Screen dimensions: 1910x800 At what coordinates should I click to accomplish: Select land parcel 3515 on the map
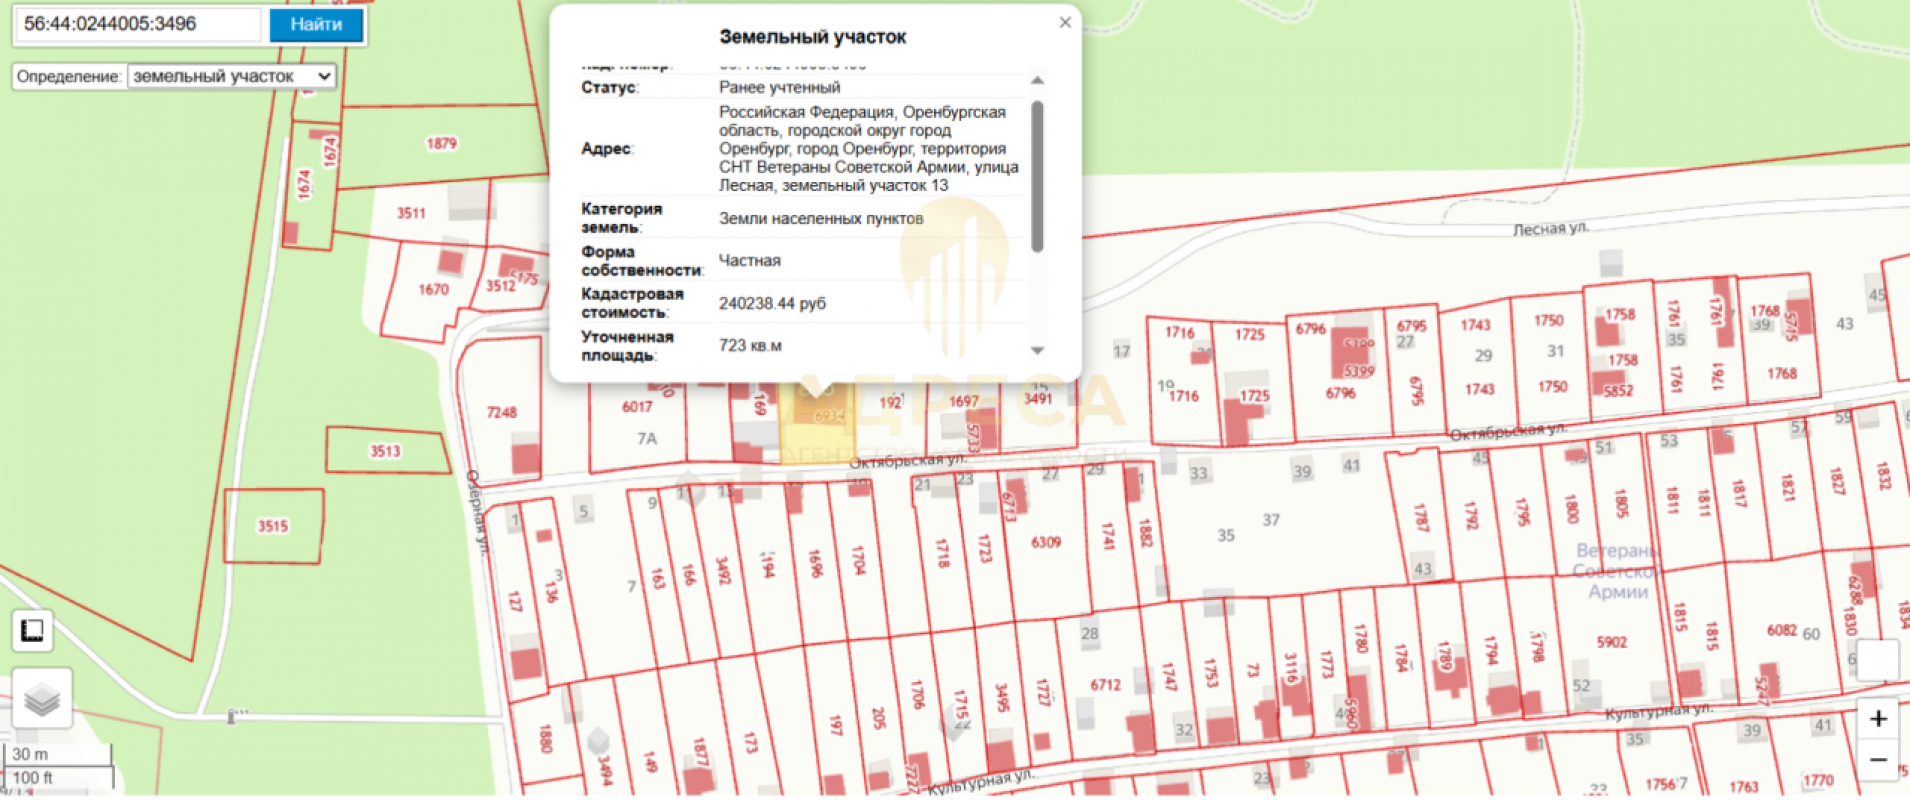[x=273, y=526]
